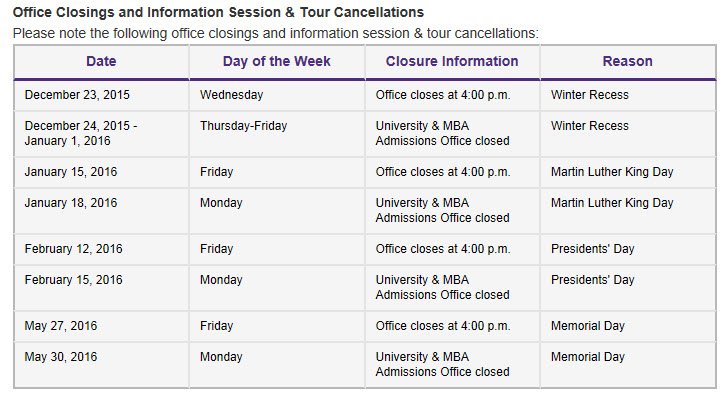
Task: Click the "Office Closings and Information Session" heading
Action: [x=218, y=13]
